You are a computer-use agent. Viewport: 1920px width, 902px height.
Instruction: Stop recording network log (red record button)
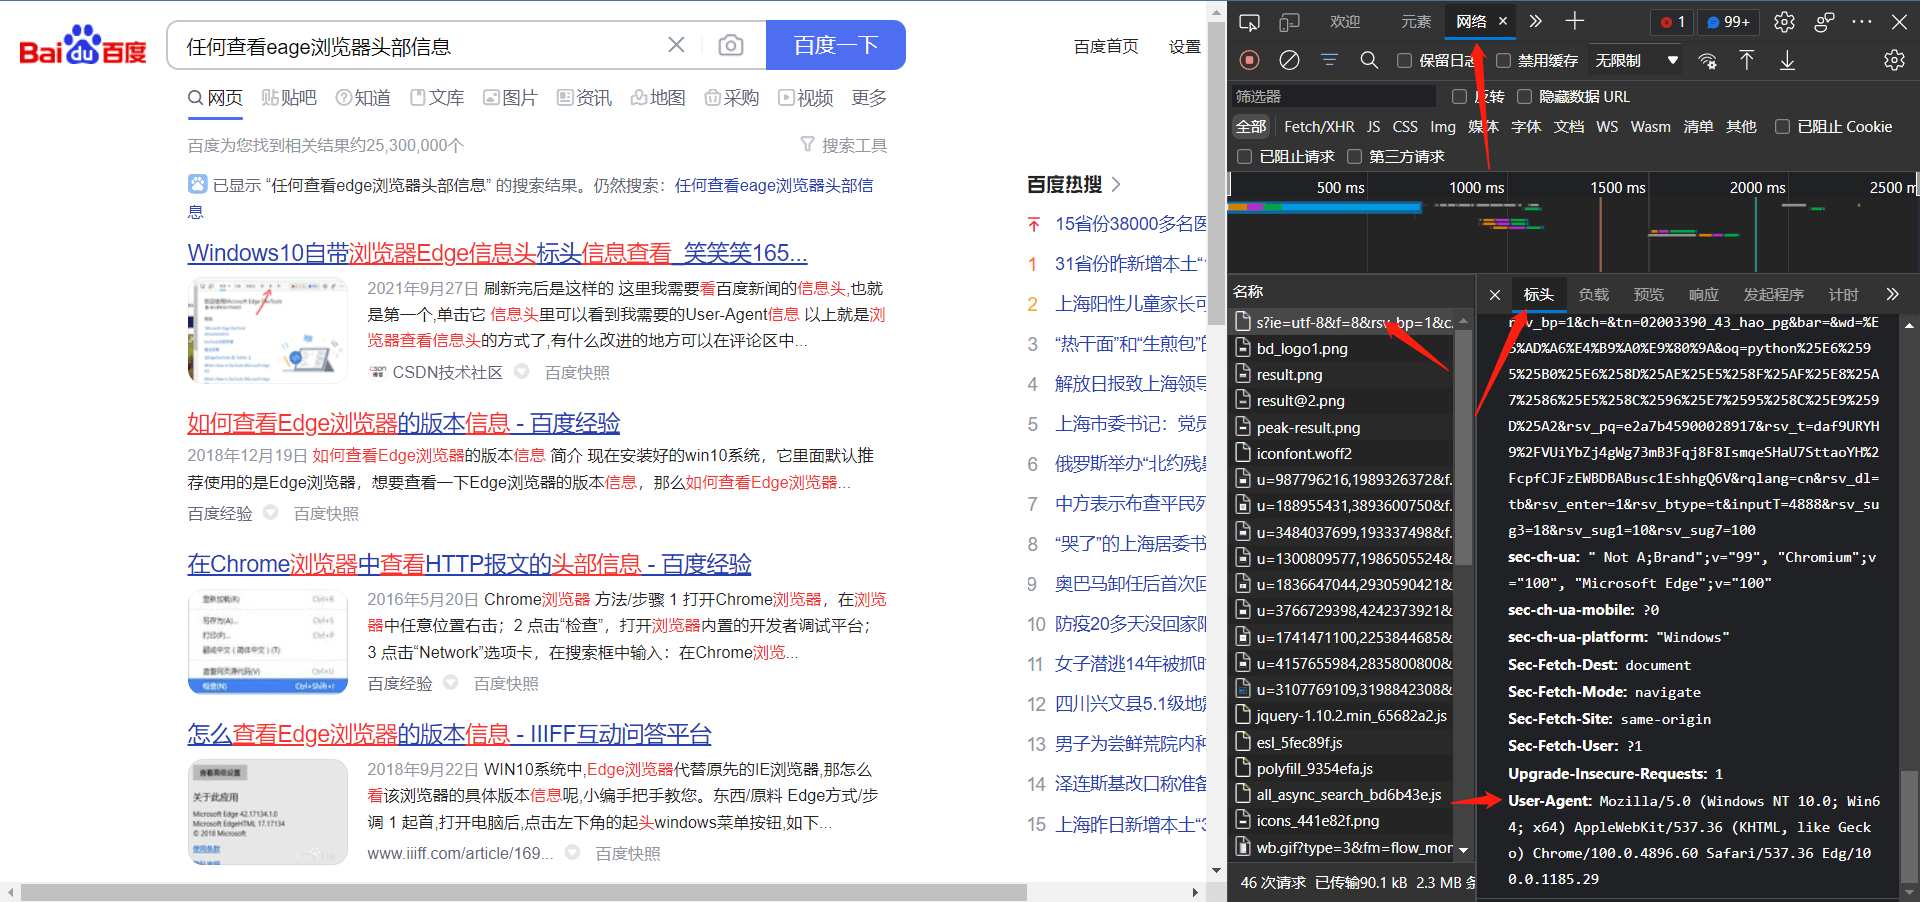(1249, 60)
